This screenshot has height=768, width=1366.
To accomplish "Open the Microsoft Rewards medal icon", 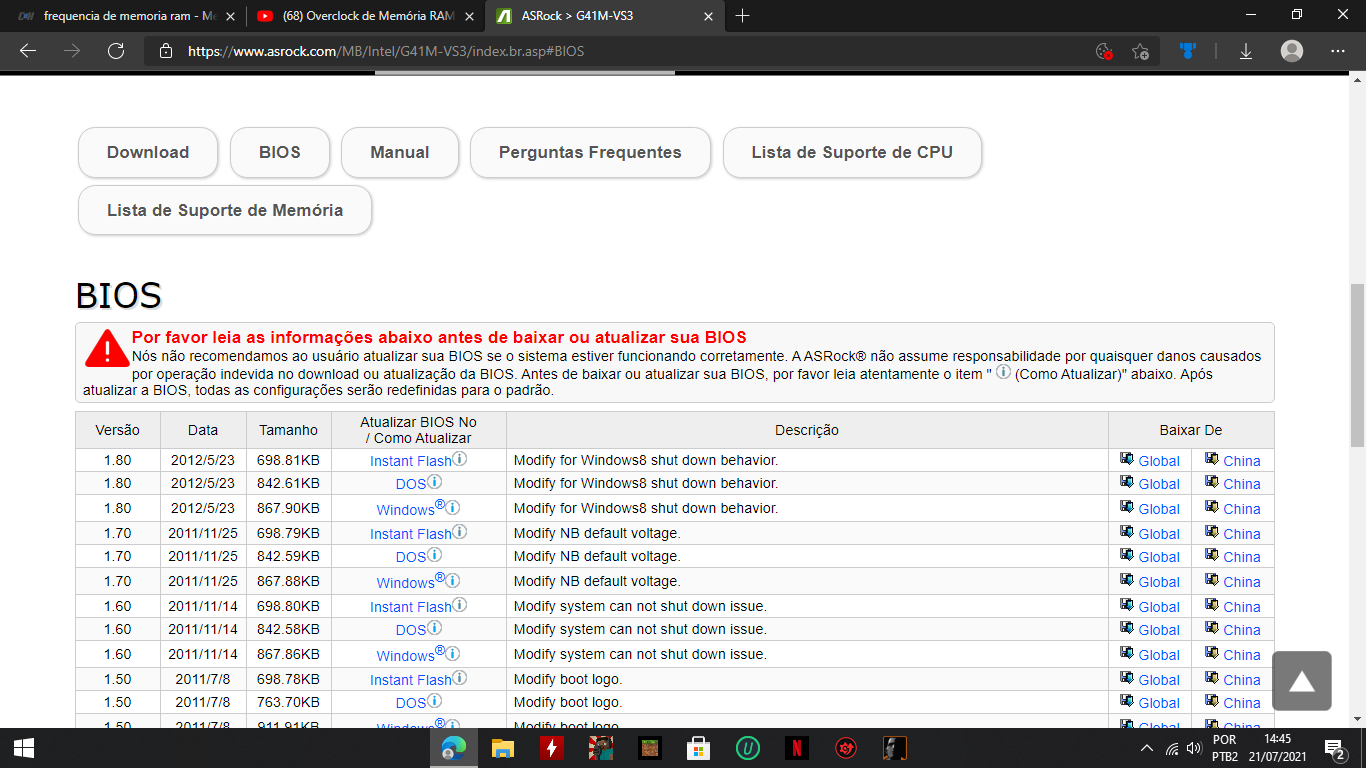I will pyautogui.click(x=1188, y=51).
